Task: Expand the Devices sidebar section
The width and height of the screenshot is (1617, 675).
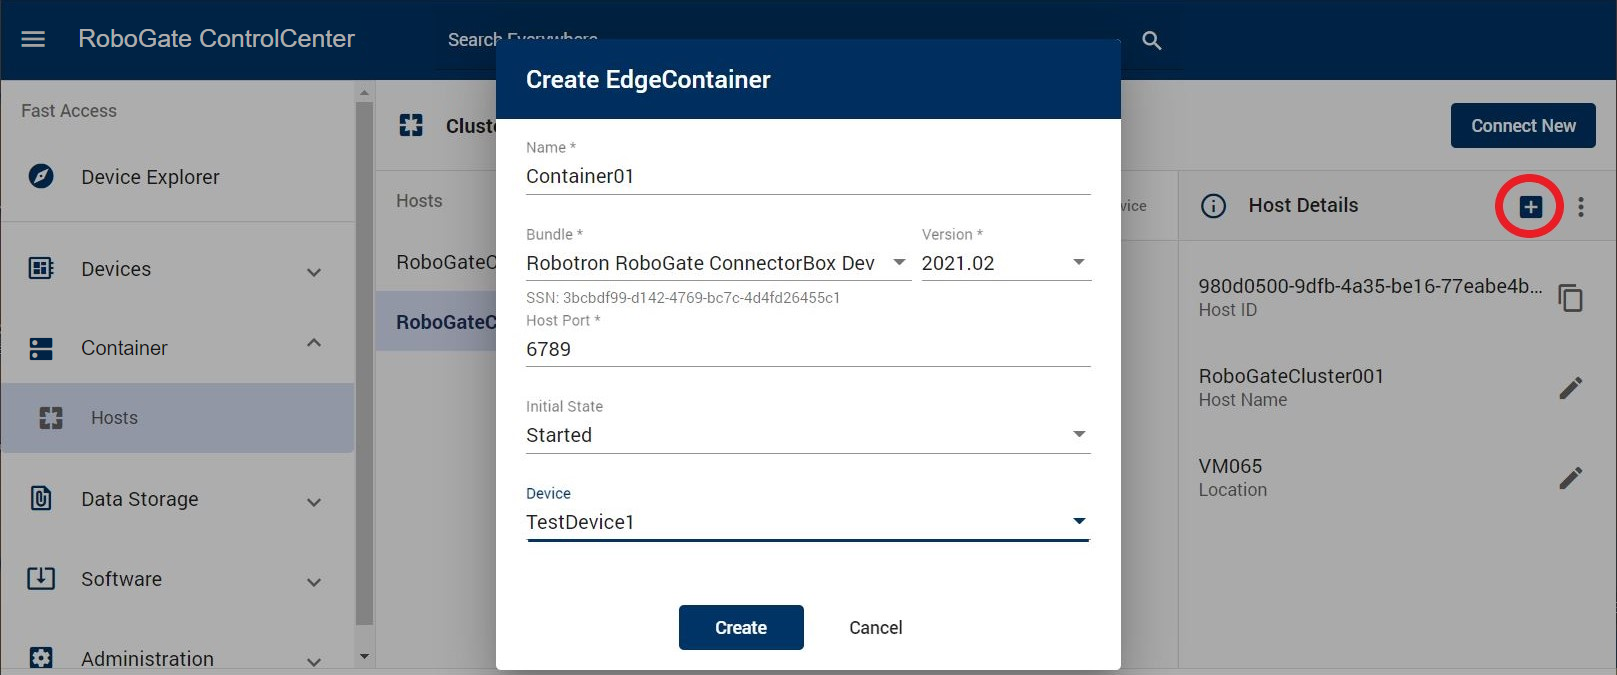Action: [313, 270]
